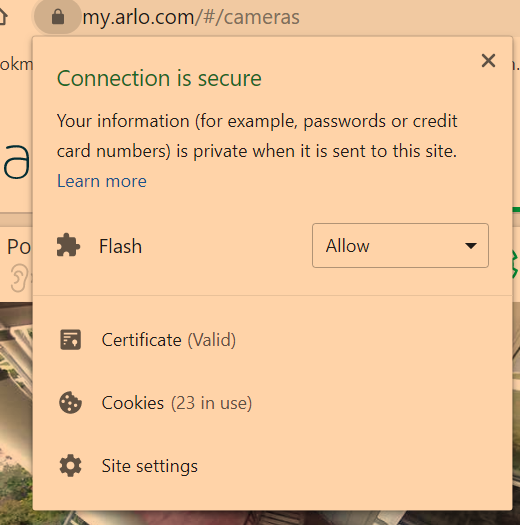Viewport: 520px width, 525px height.
Task: Click the cookie icon in the popup
Action: [70, 402]
